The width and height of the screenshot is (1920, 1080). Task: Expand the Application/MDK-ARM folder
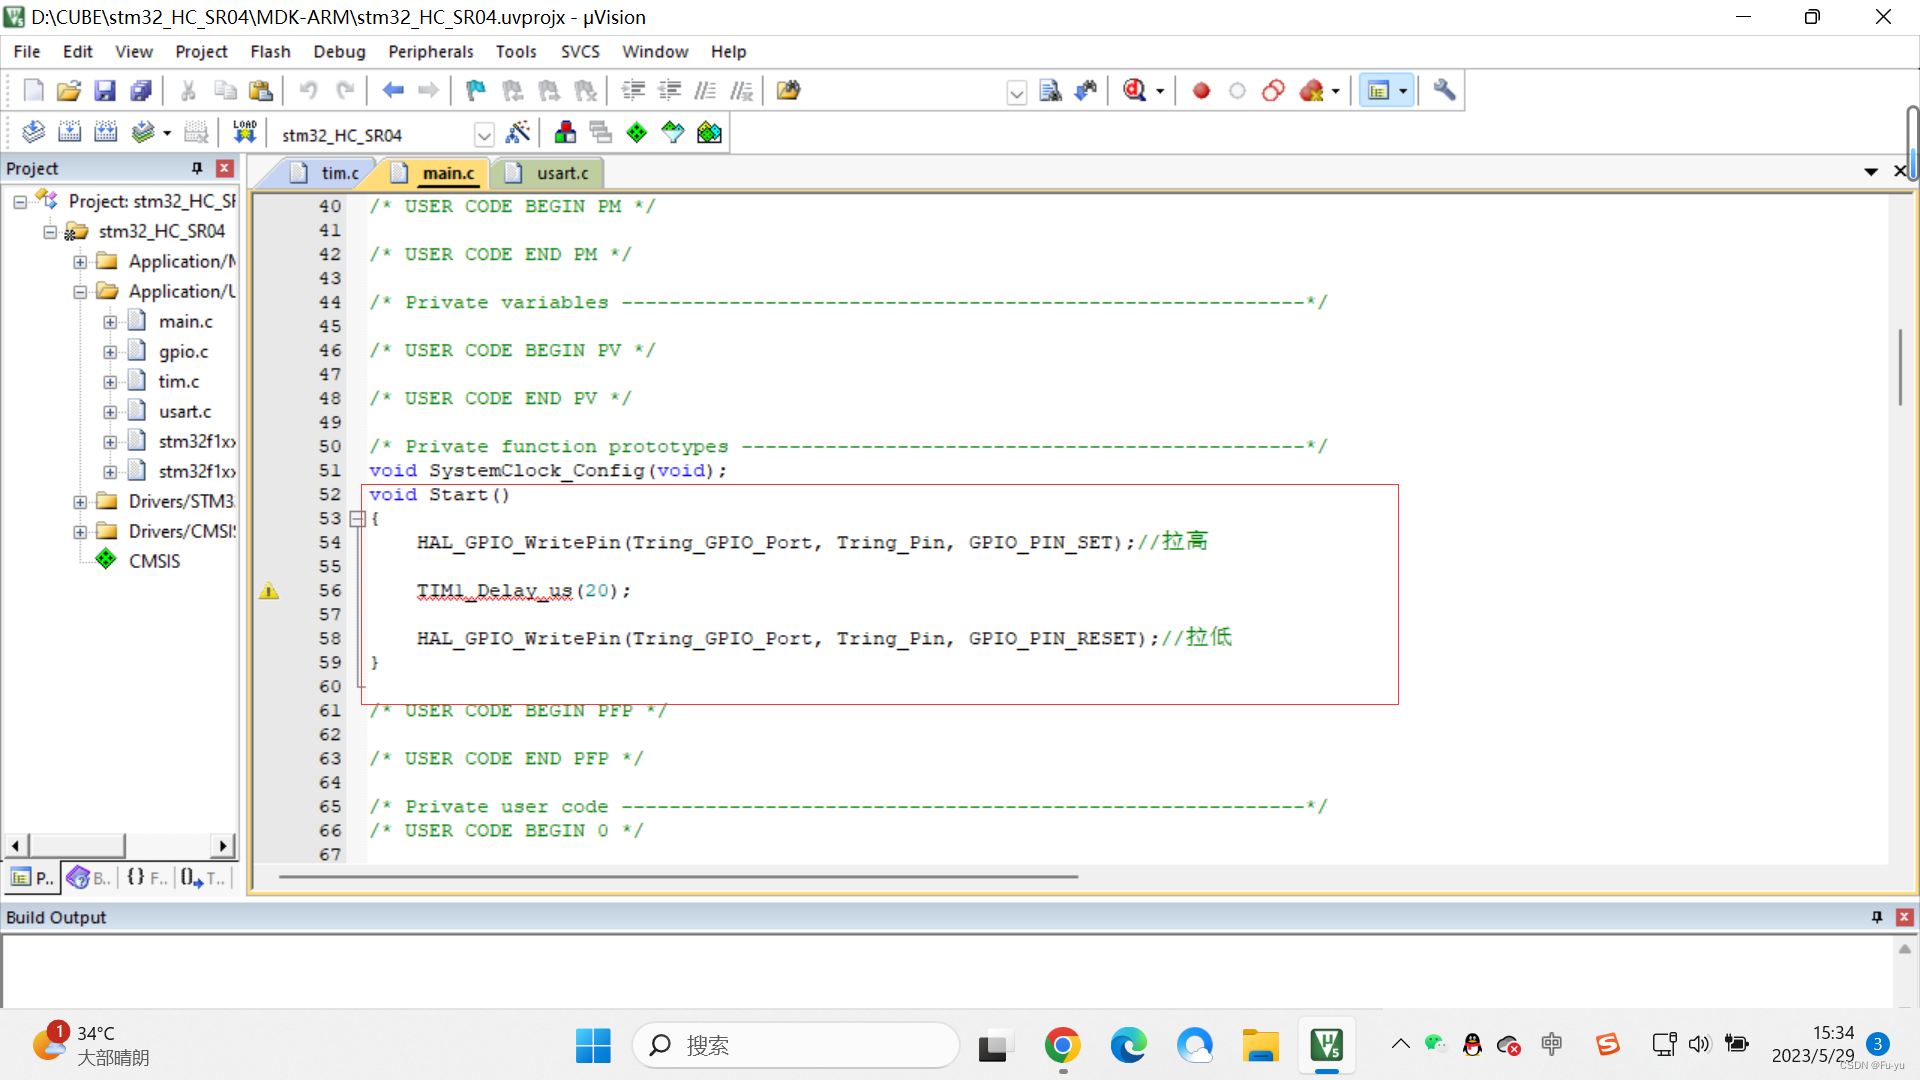click(80, 262)
